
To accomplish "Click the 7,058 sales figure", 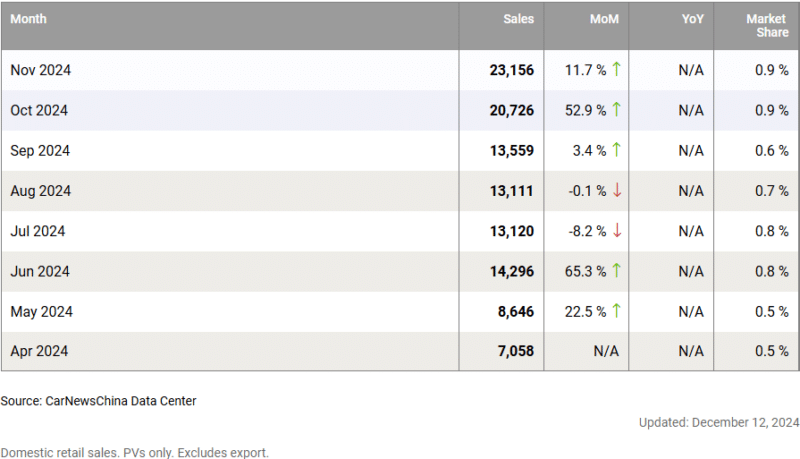I will 516,351.
